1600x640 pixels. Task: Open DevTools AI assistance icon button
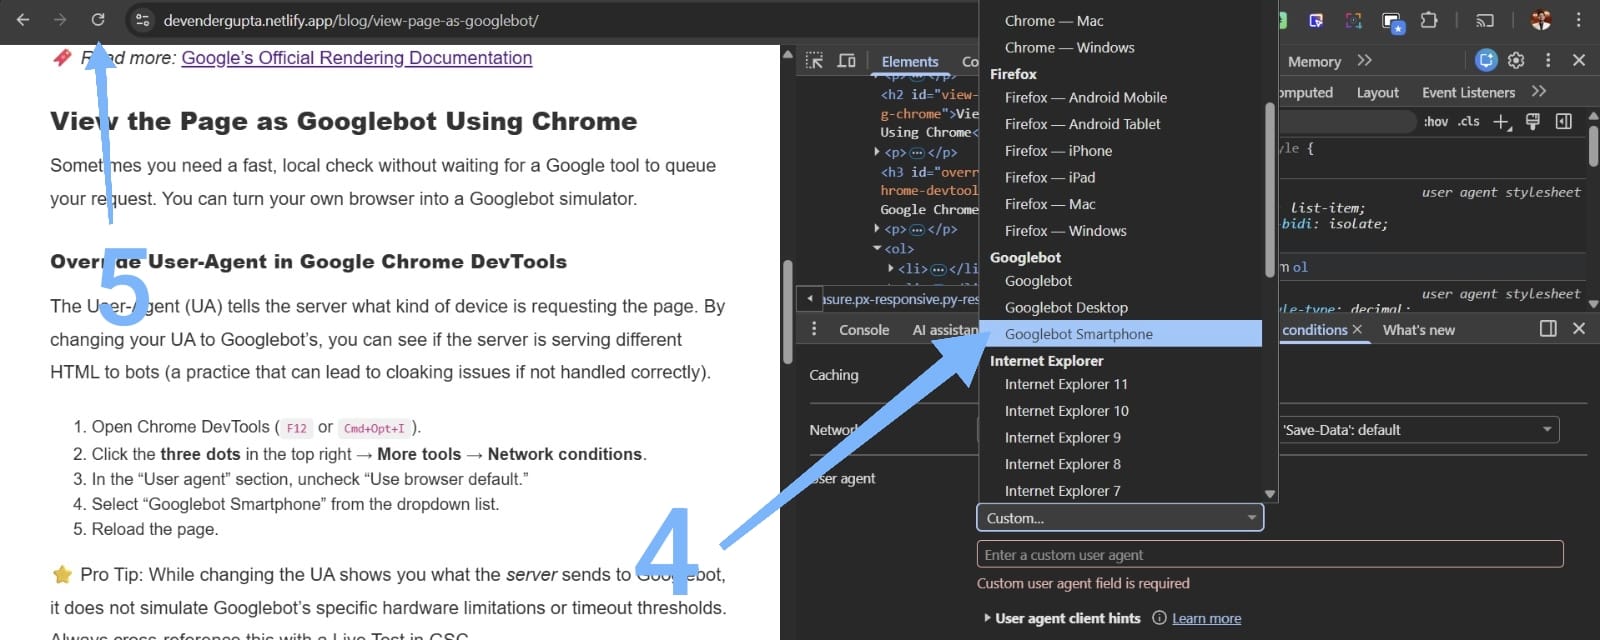pos(1486,60)
